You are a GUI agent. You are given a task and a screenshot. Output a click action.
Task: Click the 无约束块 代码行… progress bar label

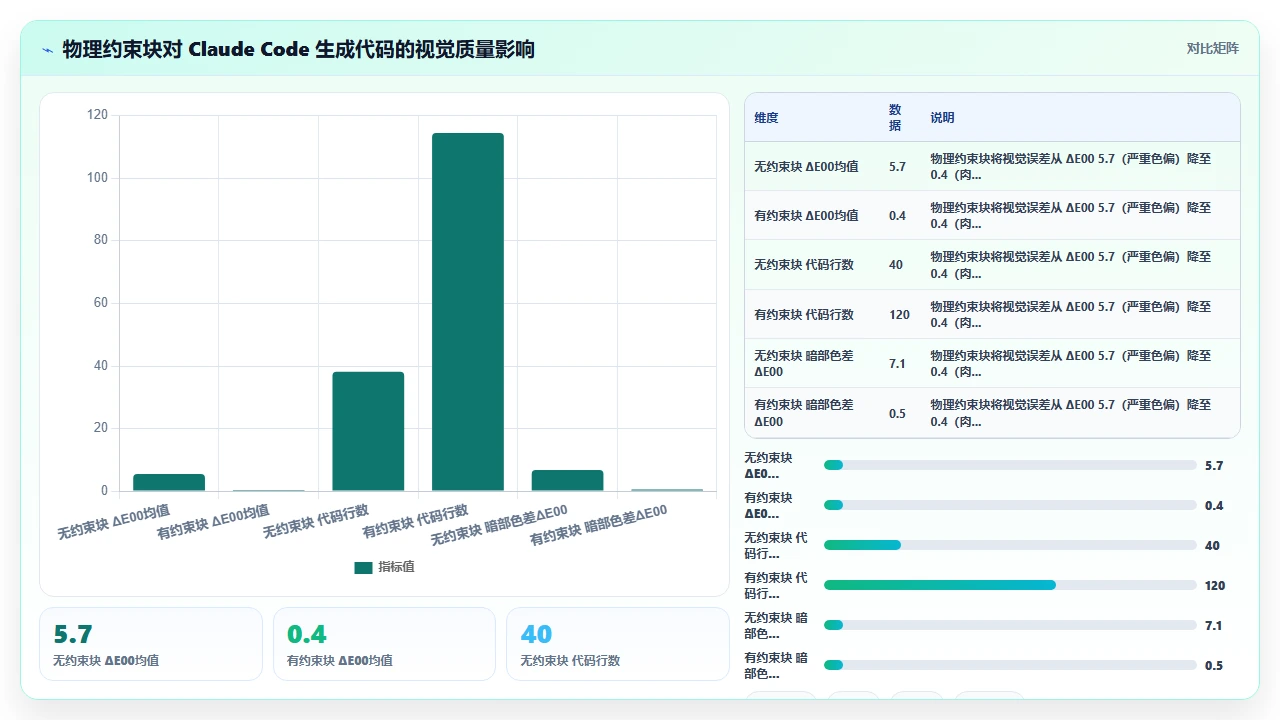coord(776,545)
